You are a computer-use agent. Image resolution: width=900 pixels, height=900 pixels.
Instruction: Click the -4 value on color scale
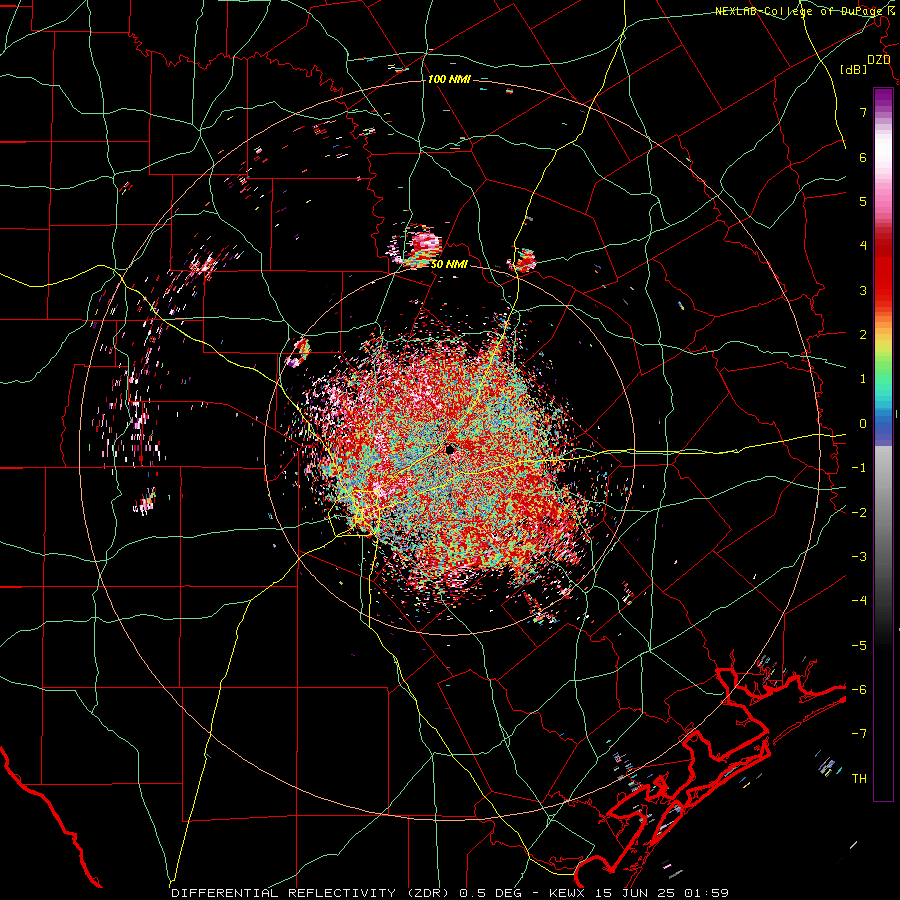tap(859, 601)
